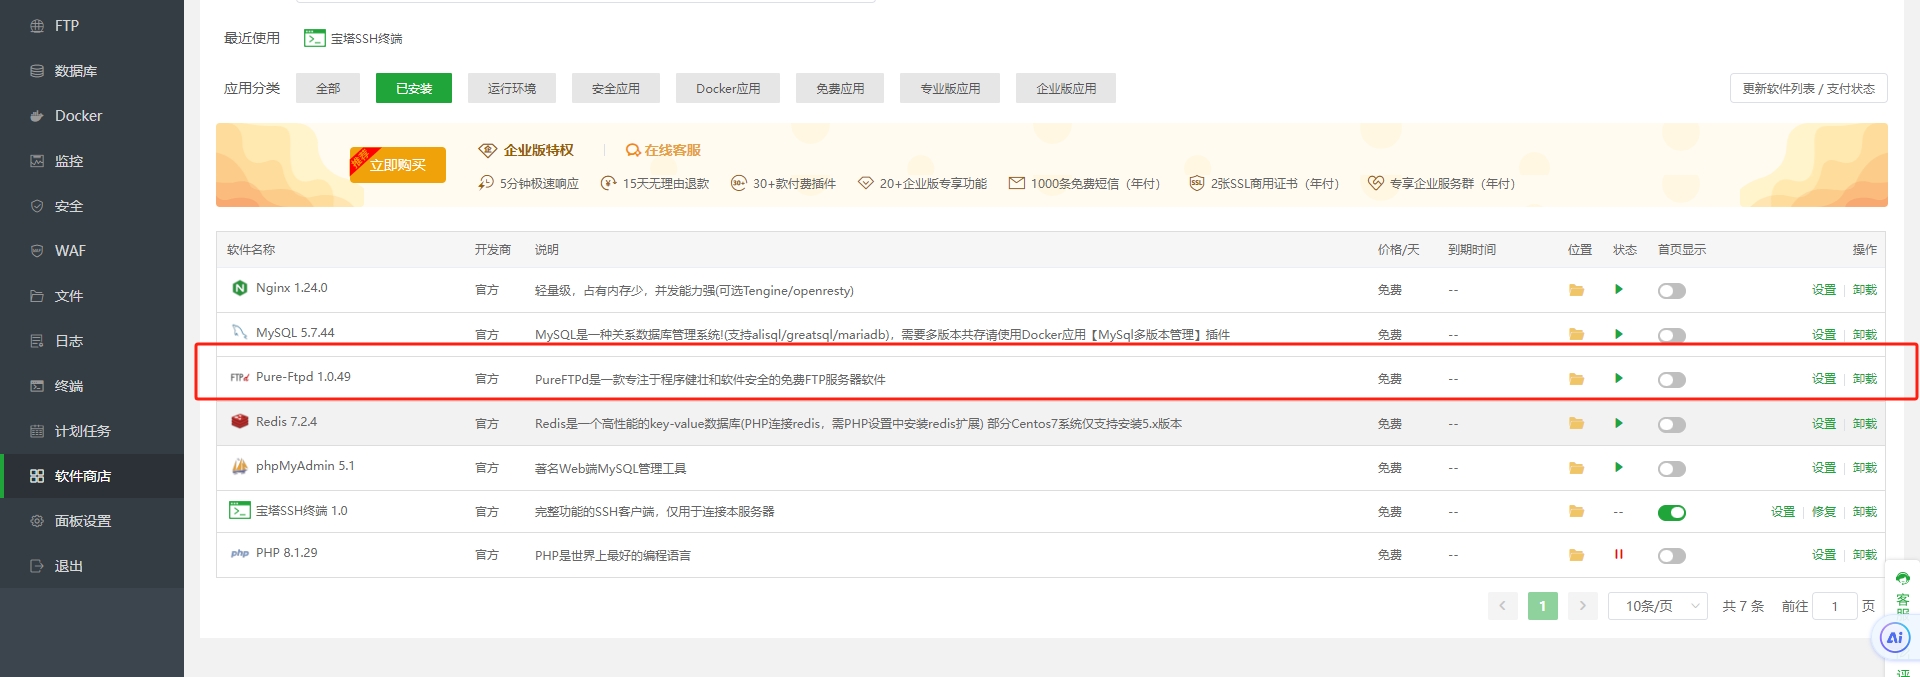Click the Redis cube logo icon
This screenshot has width=1920, height=677.
click(239, 421)
